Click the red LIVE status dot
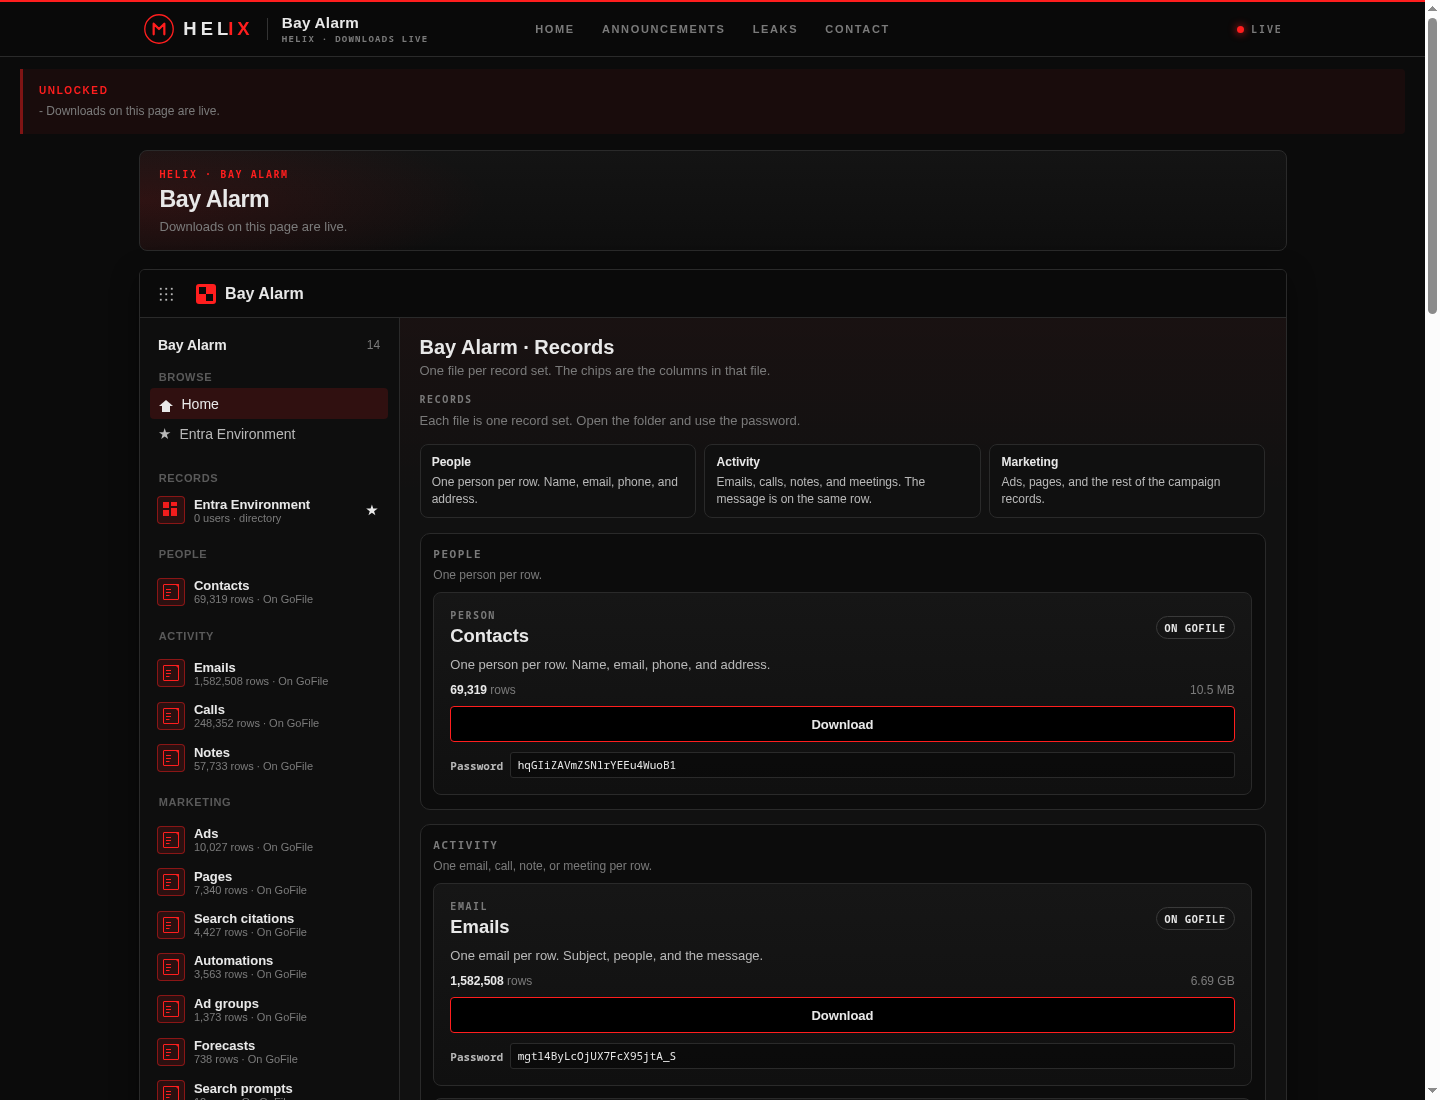The width and height of the screenshot is (1440, 1100). [x=1240, y=29]
